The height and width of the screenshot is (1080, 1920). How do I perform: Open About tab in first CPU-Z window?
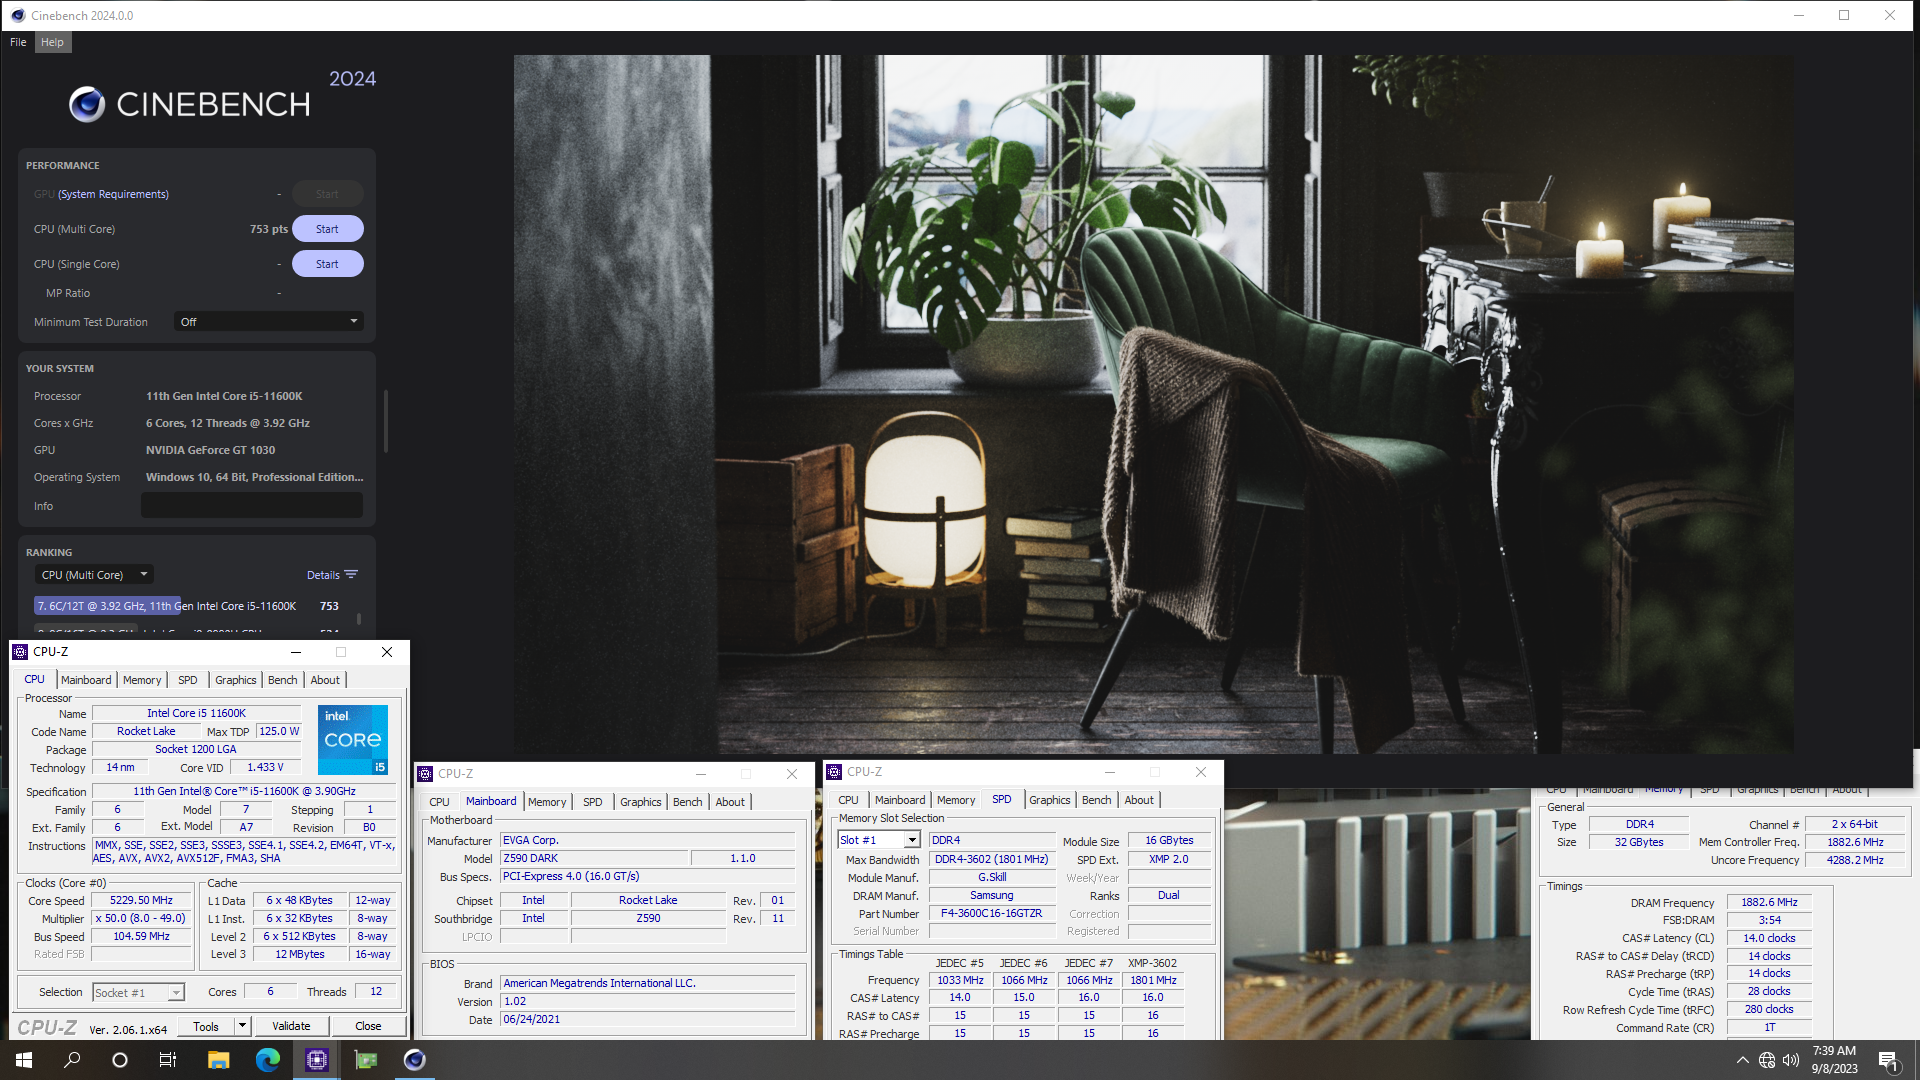tap(325, 680)
